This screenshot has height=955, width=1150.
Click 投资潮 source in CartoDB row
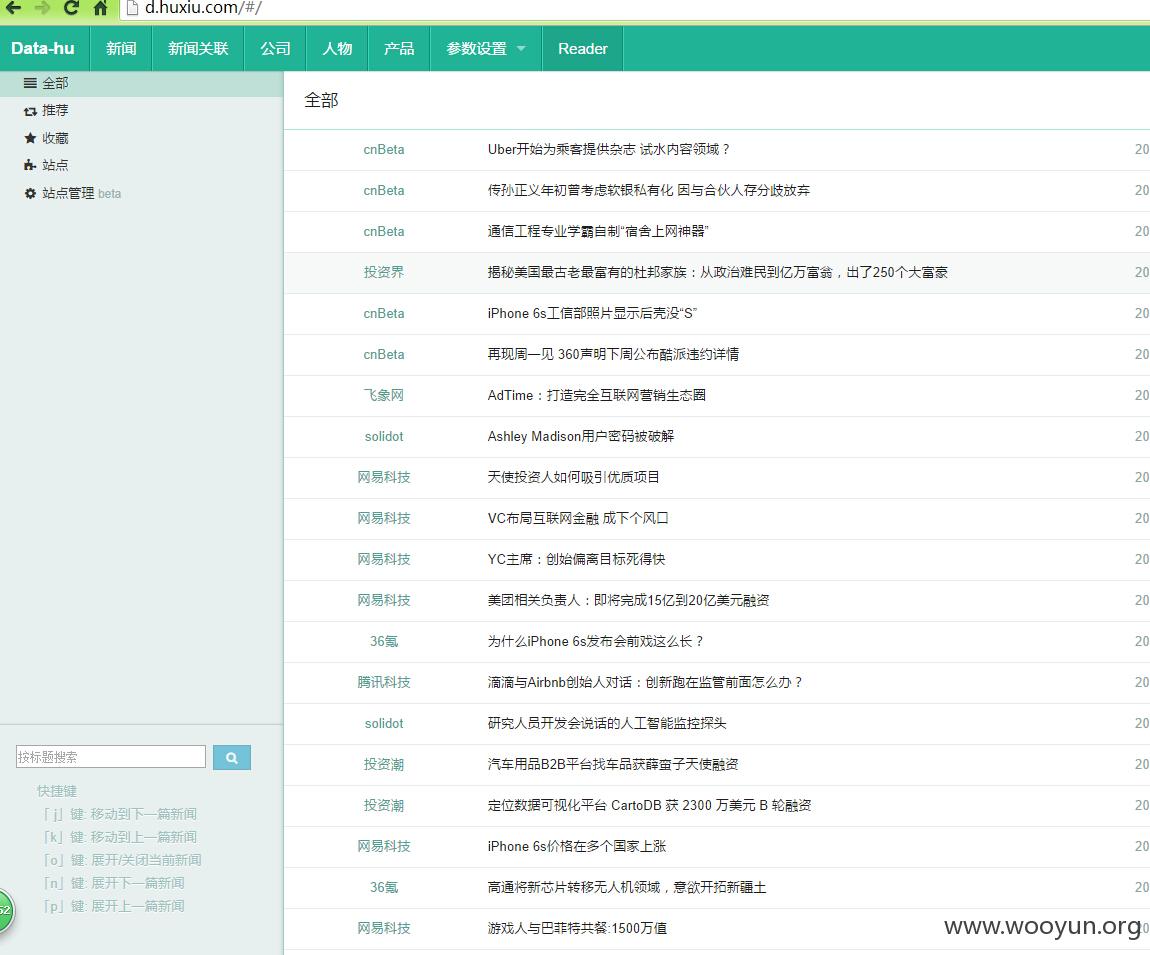pyautogui.click(x=384, y=806)
